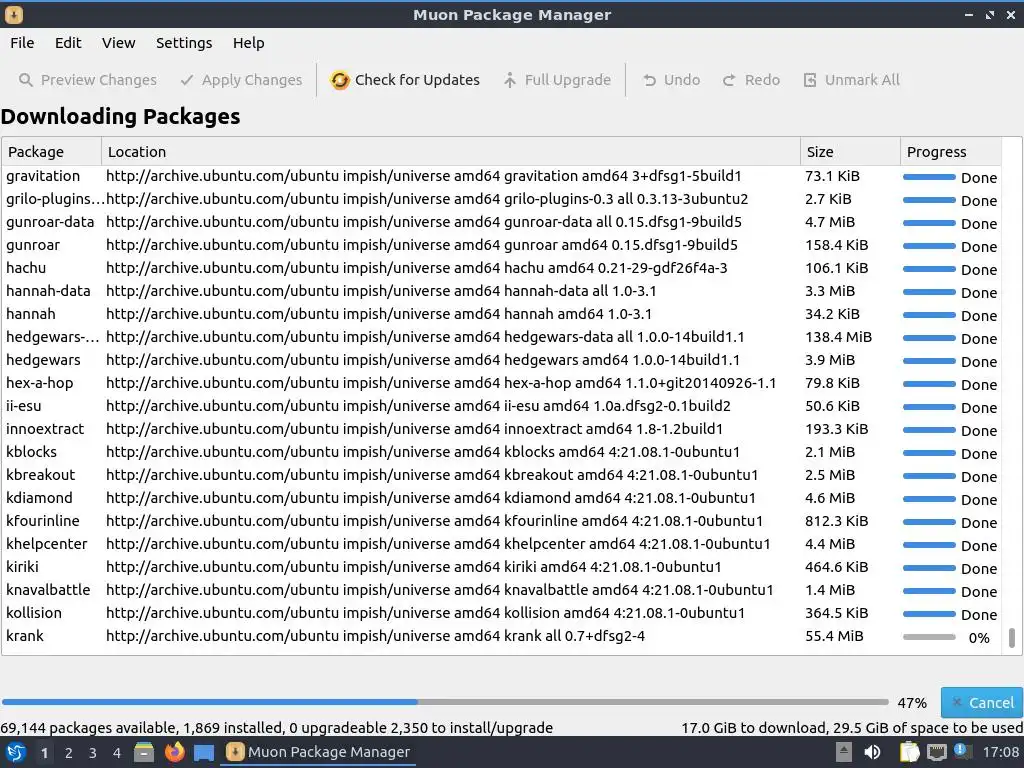Click the Unmark All icon
The width and height of the screenshot is (1024, 768).
[810, 80]
